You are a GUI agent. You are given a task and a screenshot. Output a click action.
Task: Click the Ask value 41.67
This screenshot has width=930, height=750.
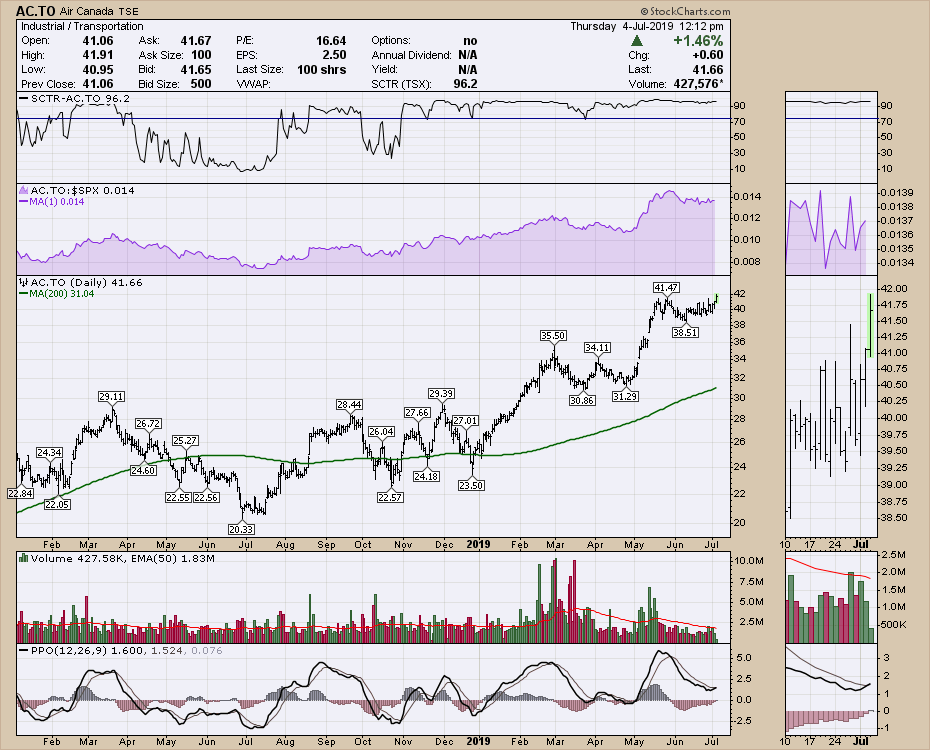196,41
